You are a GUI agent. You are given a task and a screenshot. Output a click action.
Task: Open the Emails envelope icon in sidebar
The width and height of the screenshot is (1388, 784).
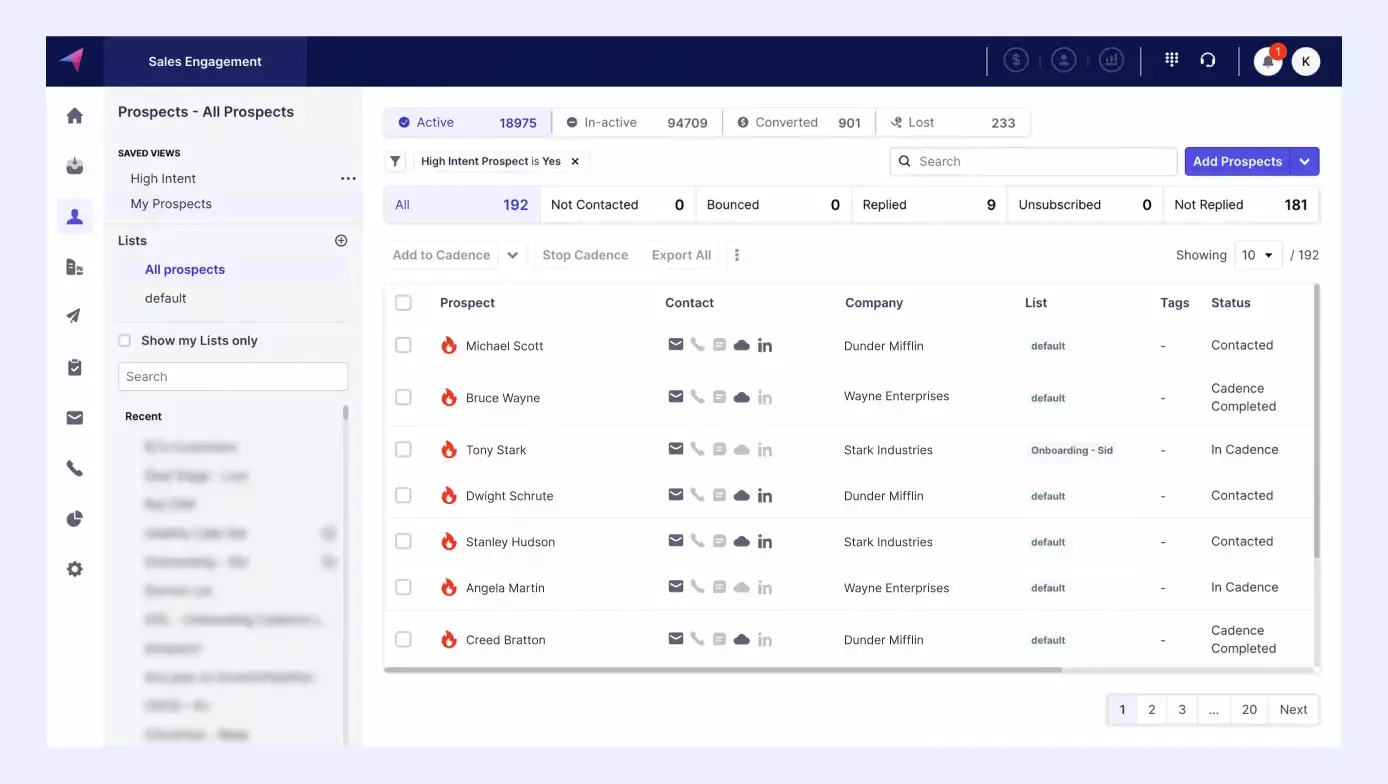74,417
